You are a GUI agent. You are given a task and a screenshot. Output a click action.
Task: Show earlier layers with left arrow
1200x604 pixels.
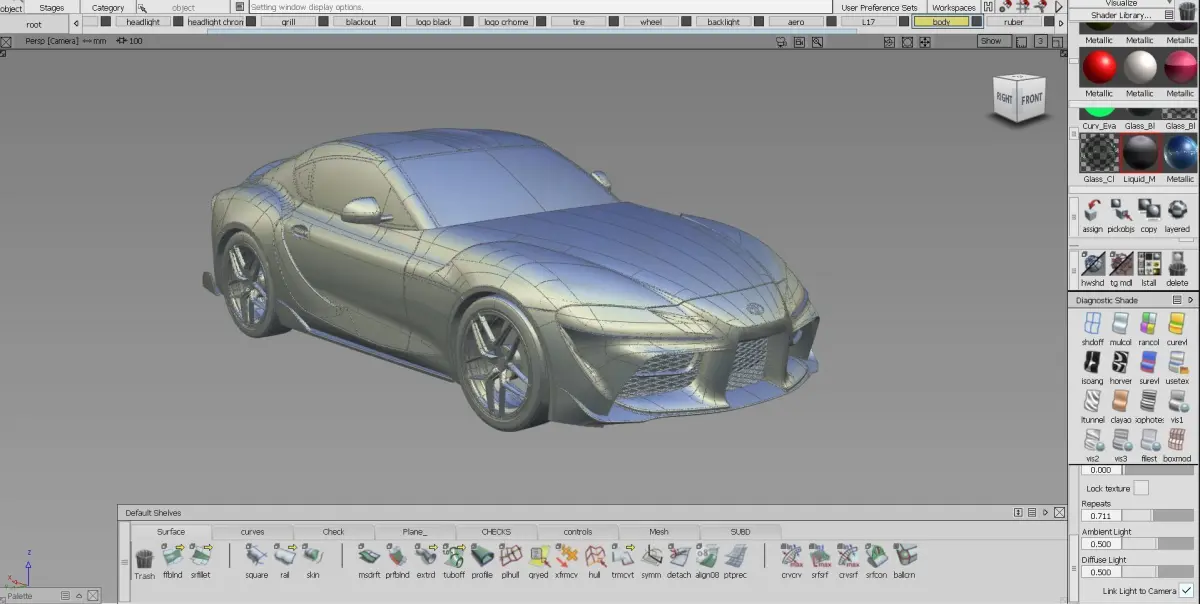77,22
